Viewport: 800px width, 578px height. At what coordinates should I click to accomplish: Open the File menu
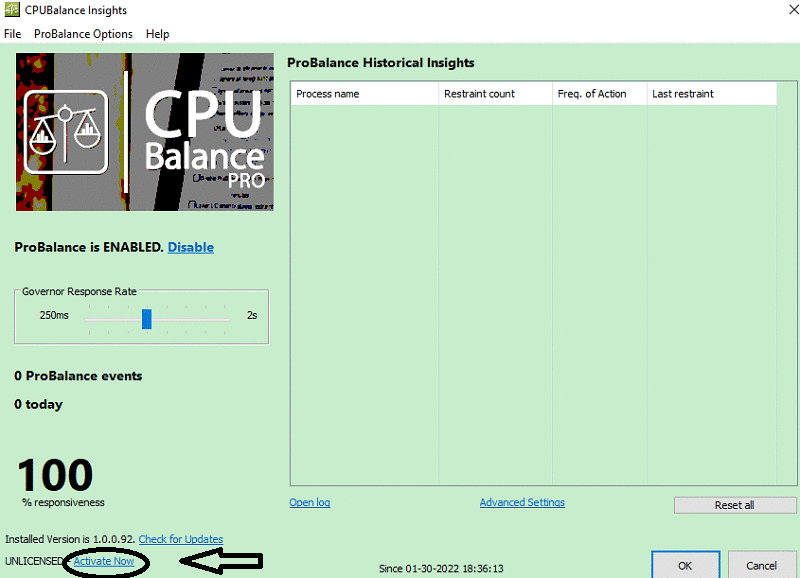12,34
